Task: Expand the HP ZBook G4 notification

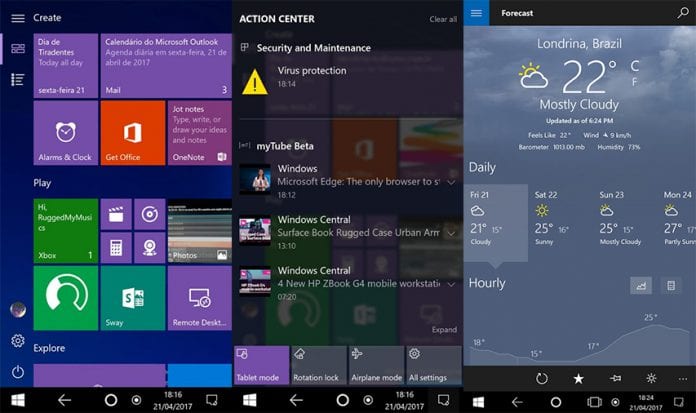Action: [x=451, y=284]
